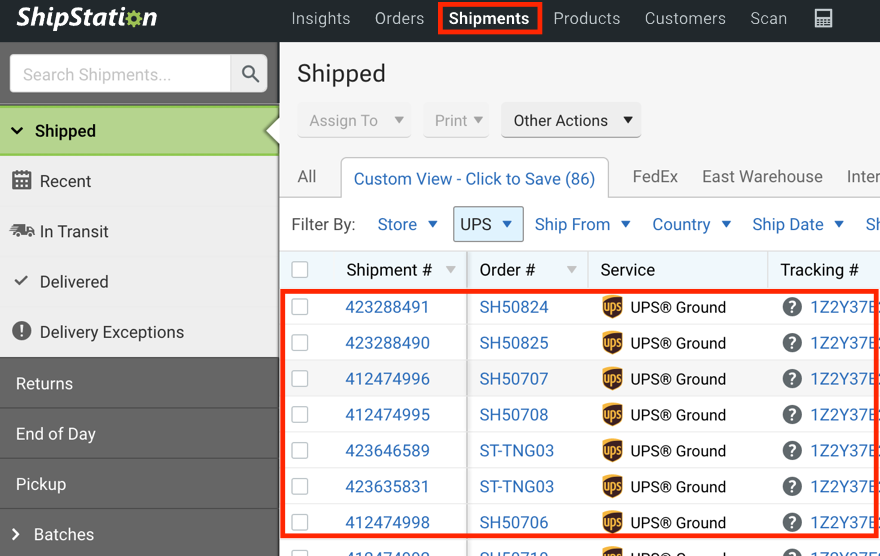Switch to the FedEx view tab
This screenshot has width=880, height=556.
click(x=655, y=177)
